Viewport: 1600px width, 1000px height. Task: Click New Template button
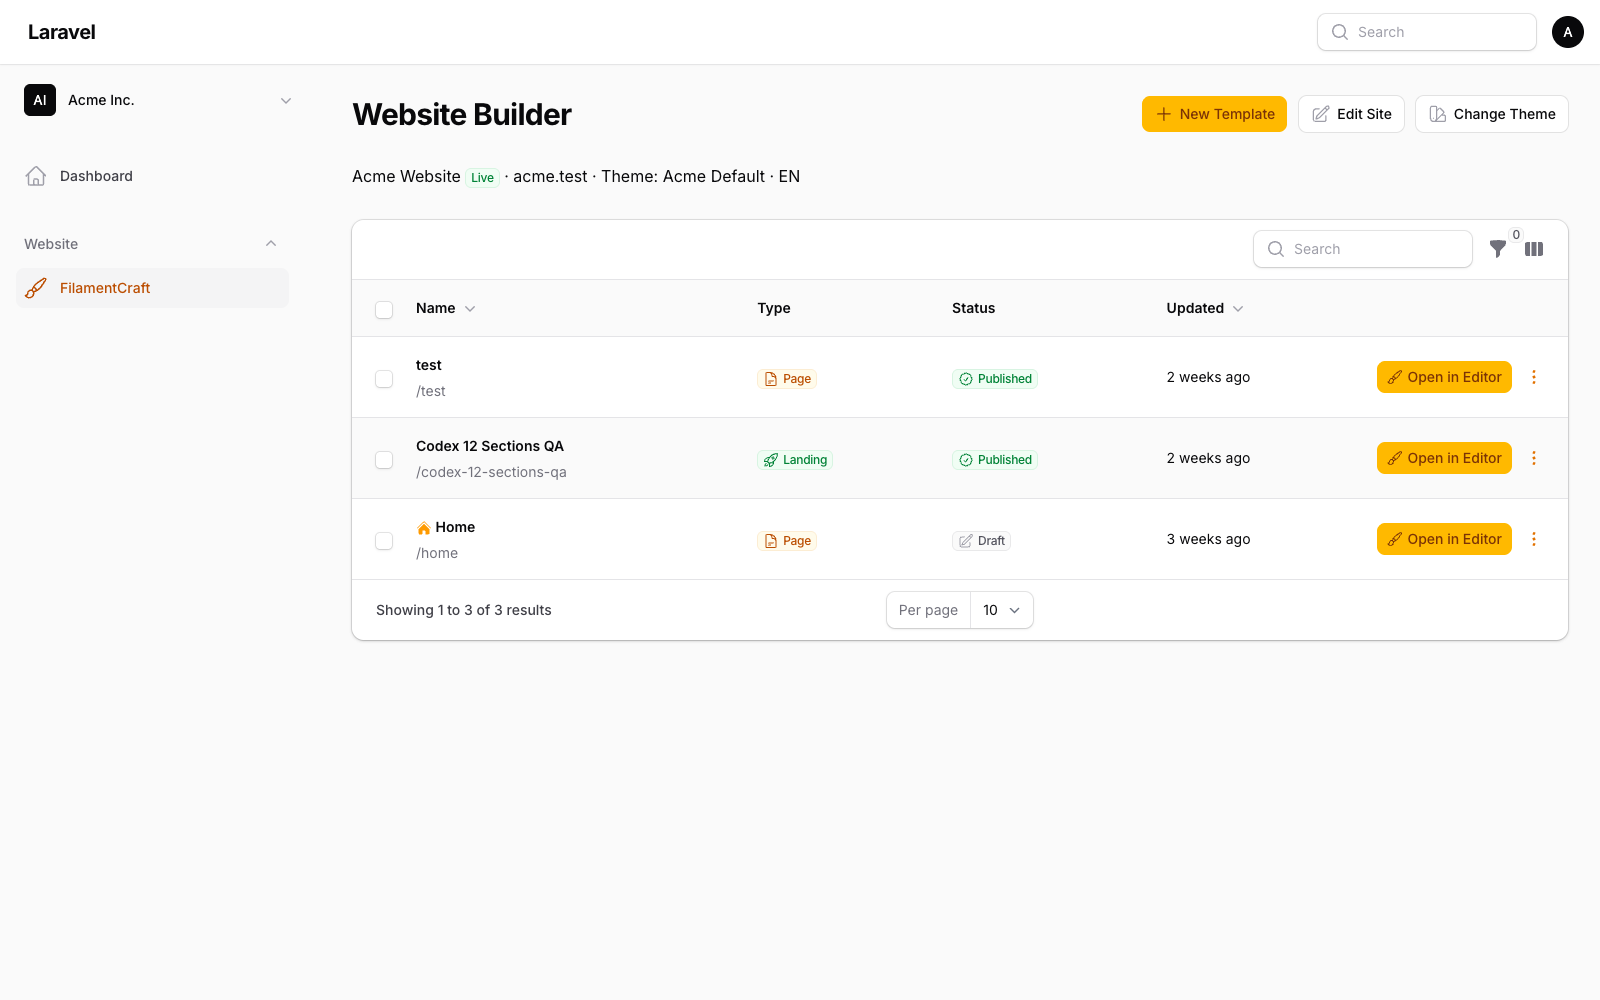1214,114
